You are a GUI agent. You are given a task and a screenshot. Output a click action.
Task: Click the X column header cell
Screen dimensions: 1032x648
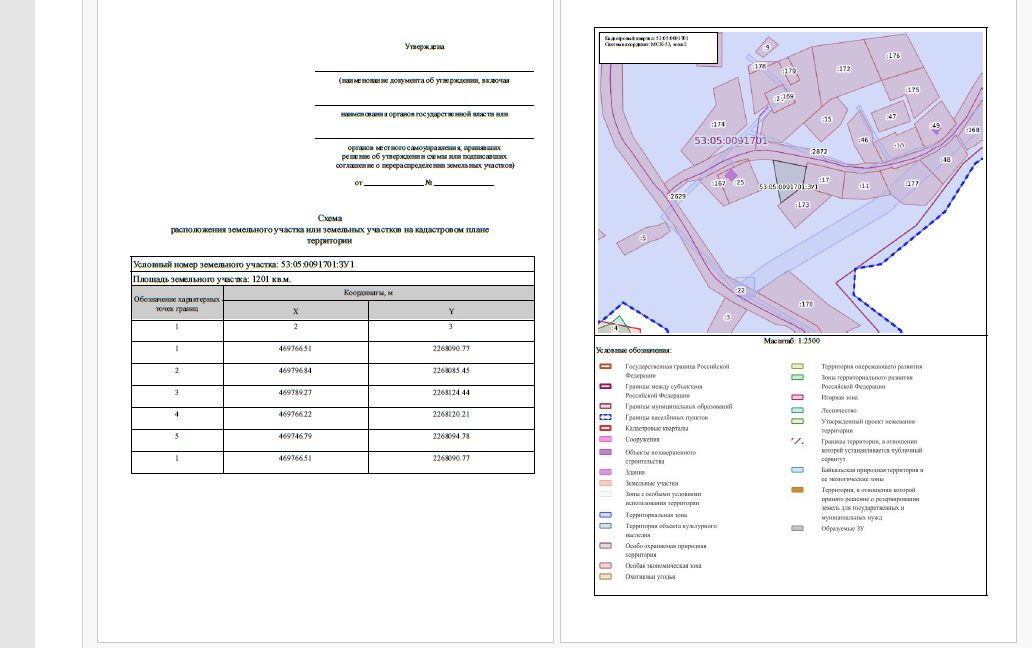[296, 311]
